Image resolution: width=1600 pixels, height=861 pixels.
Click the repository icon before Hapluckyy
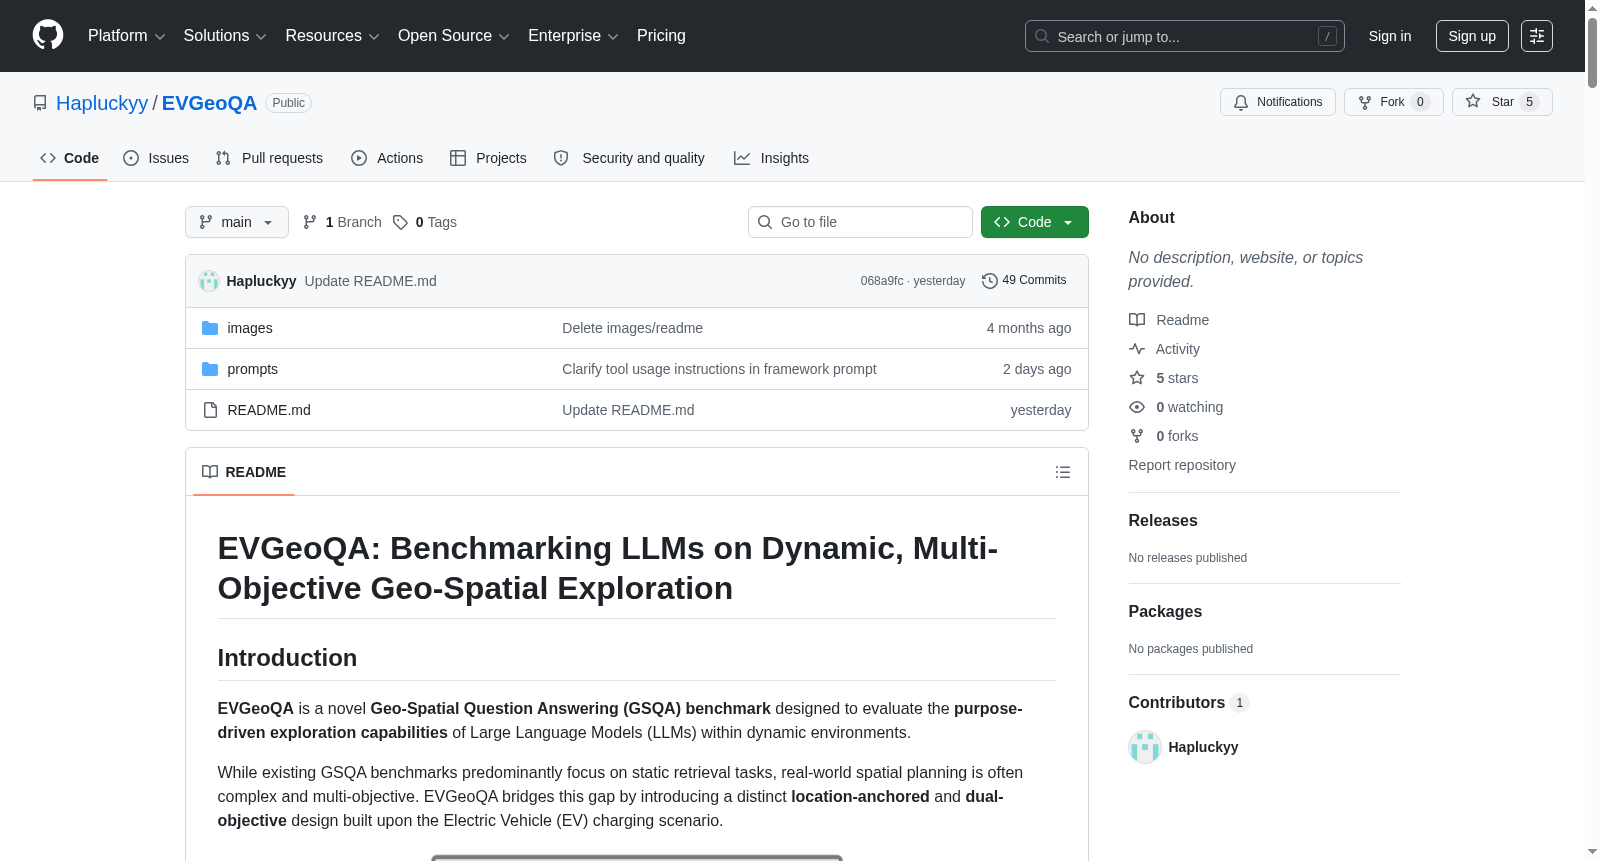point(40,103)
